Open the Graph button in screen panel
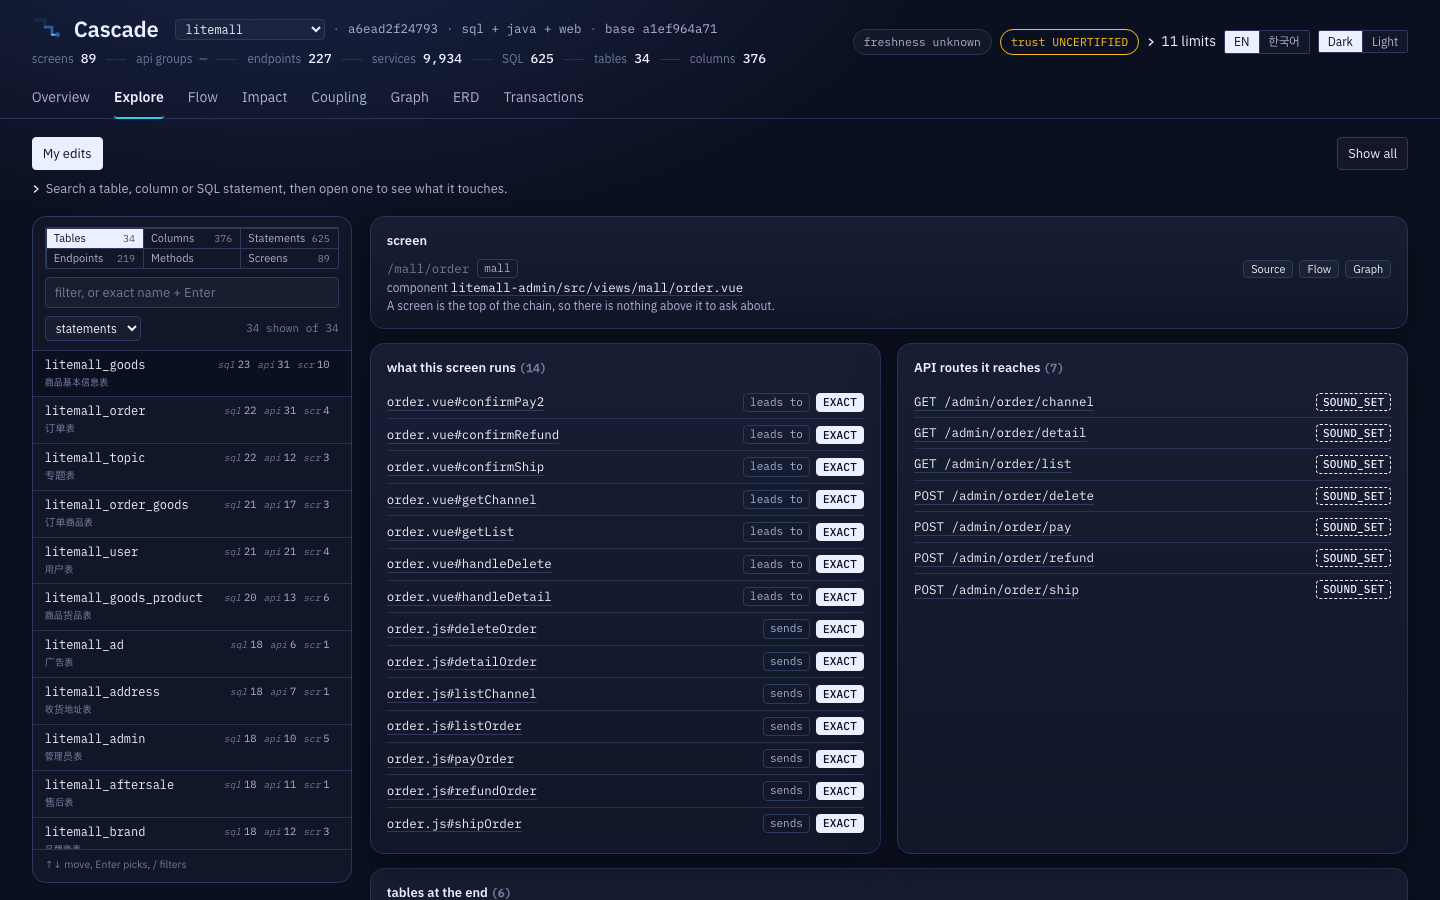This screenshot has height=900, width=1440. (x=1368, y=269)
